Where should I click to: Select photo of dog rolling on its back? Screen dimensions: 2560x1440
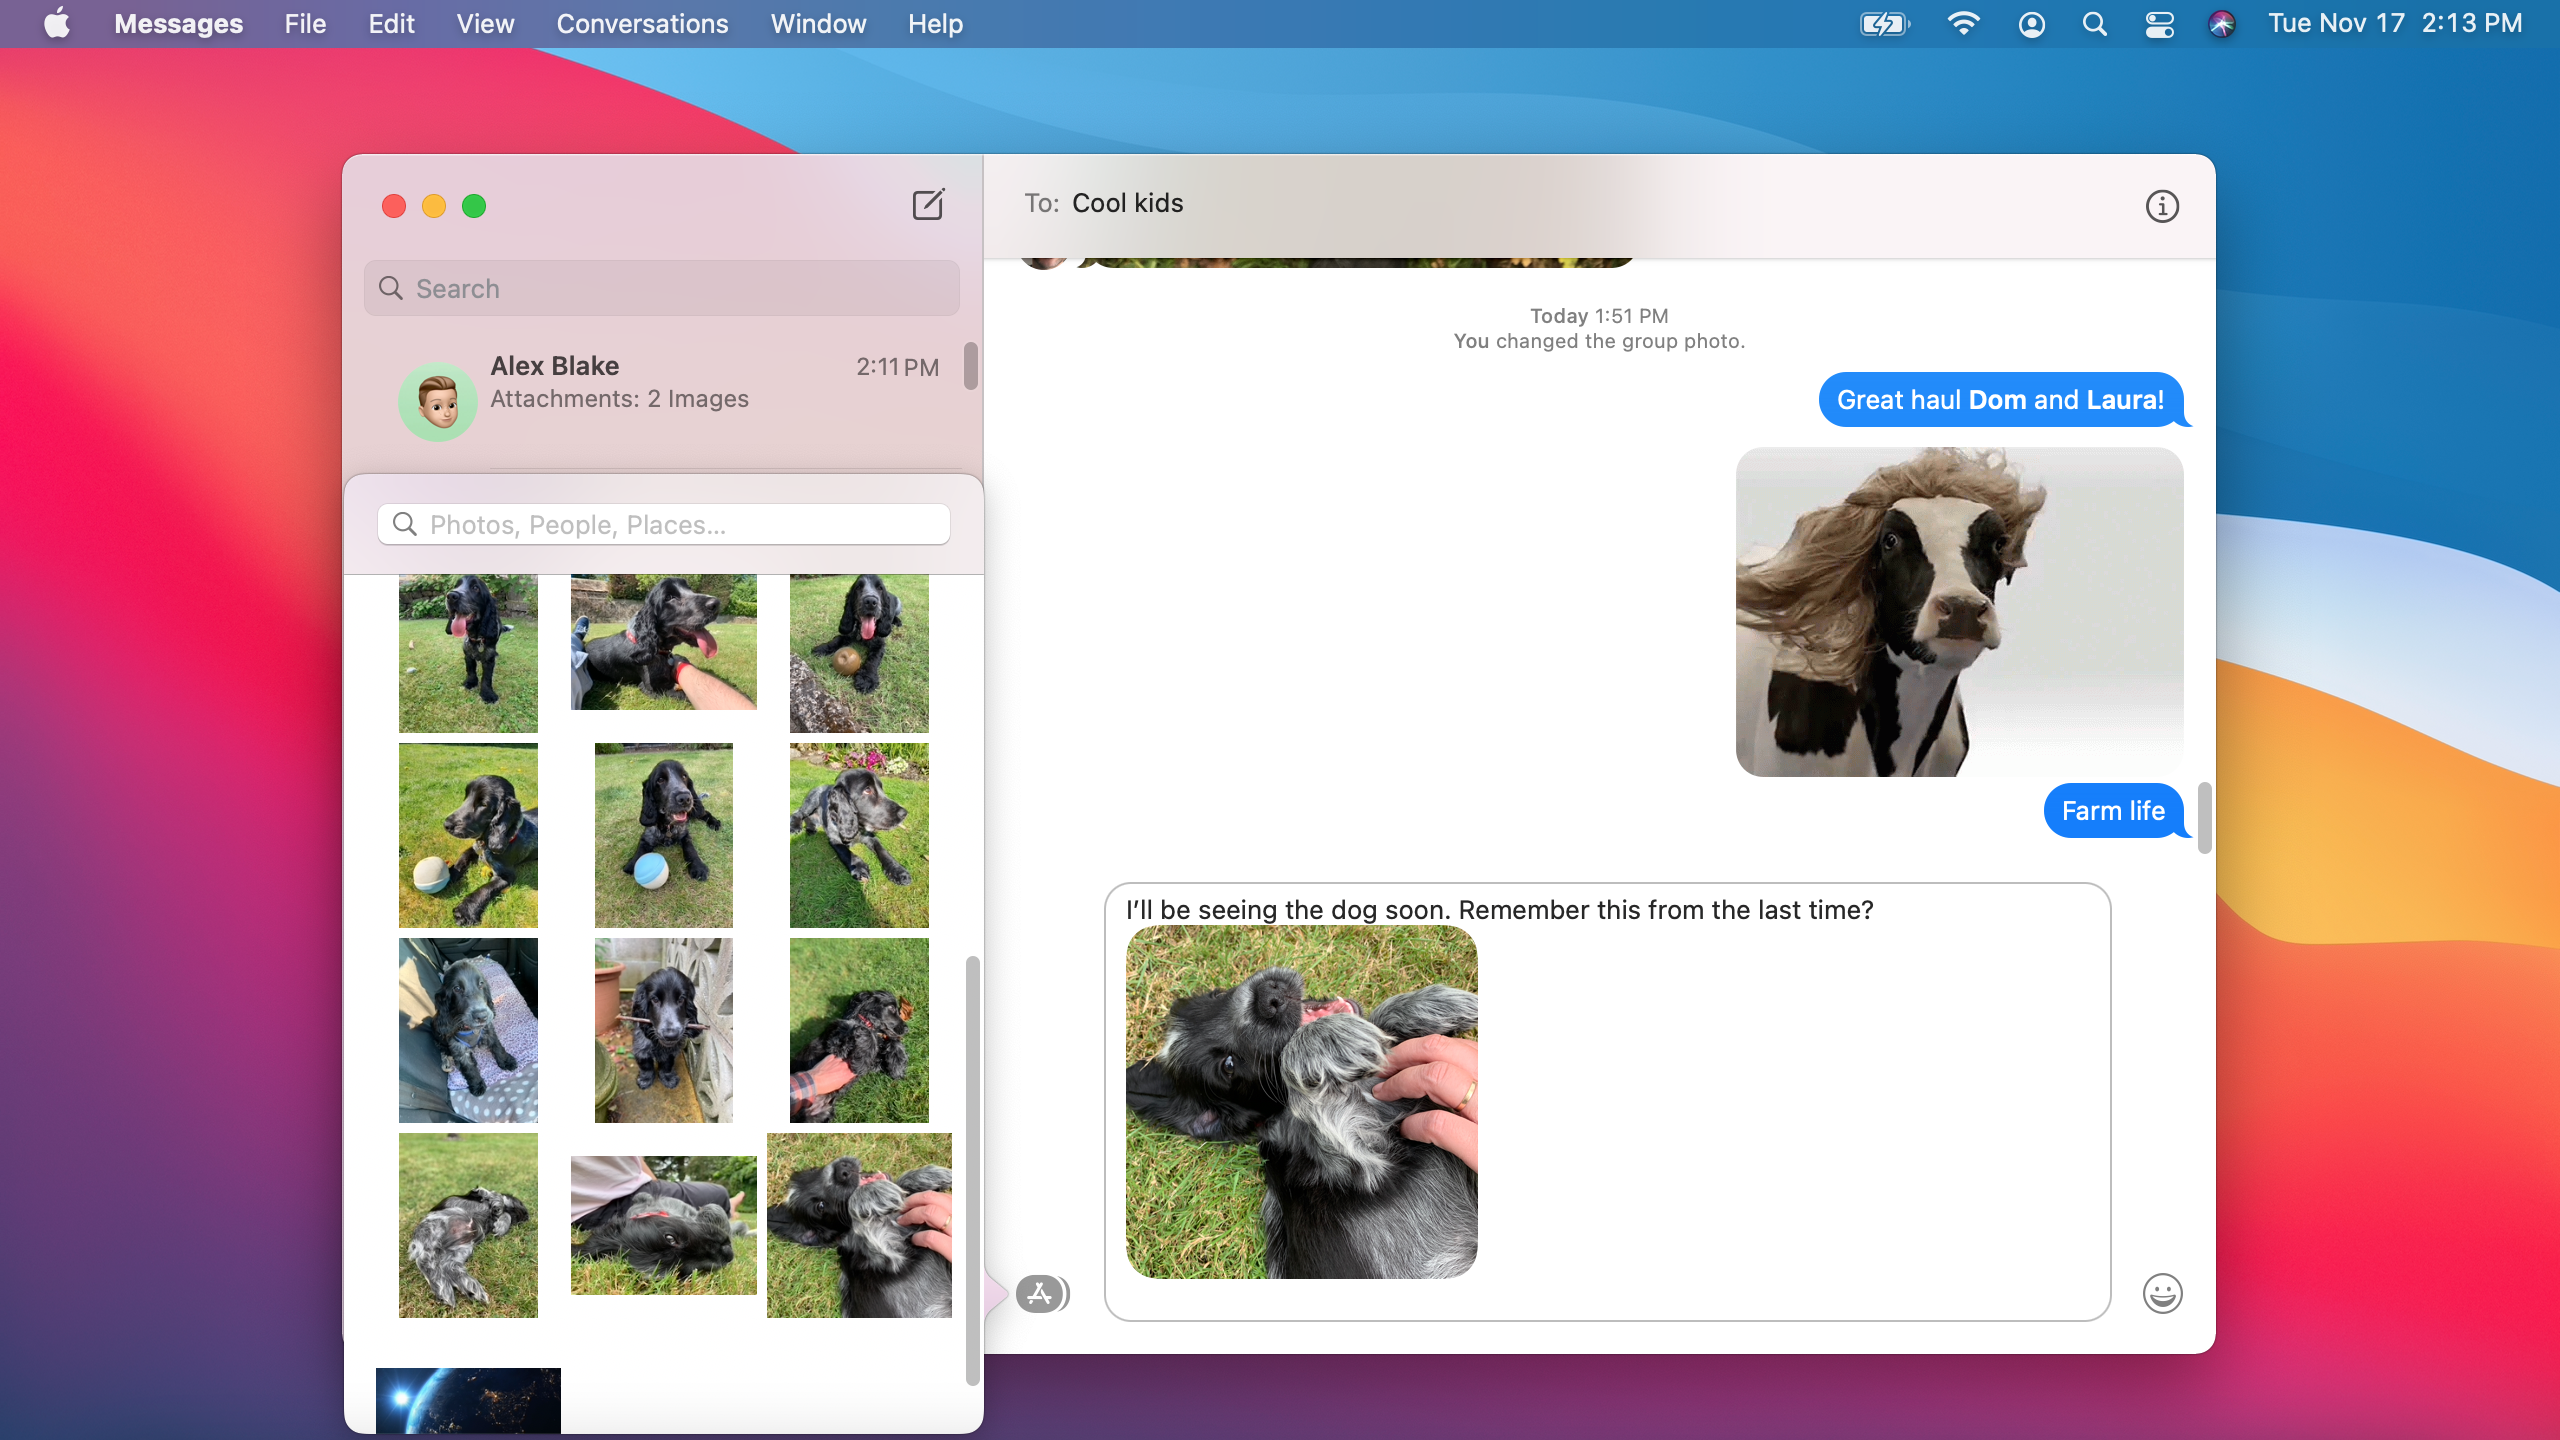(x=468, y=1225)
